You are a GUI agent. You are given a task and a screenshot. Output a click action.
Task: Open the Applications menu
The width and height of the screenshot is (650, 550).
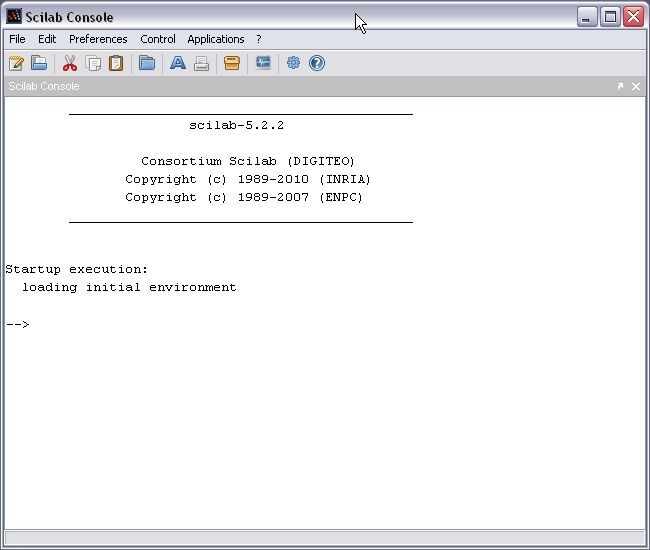[216, 39]
